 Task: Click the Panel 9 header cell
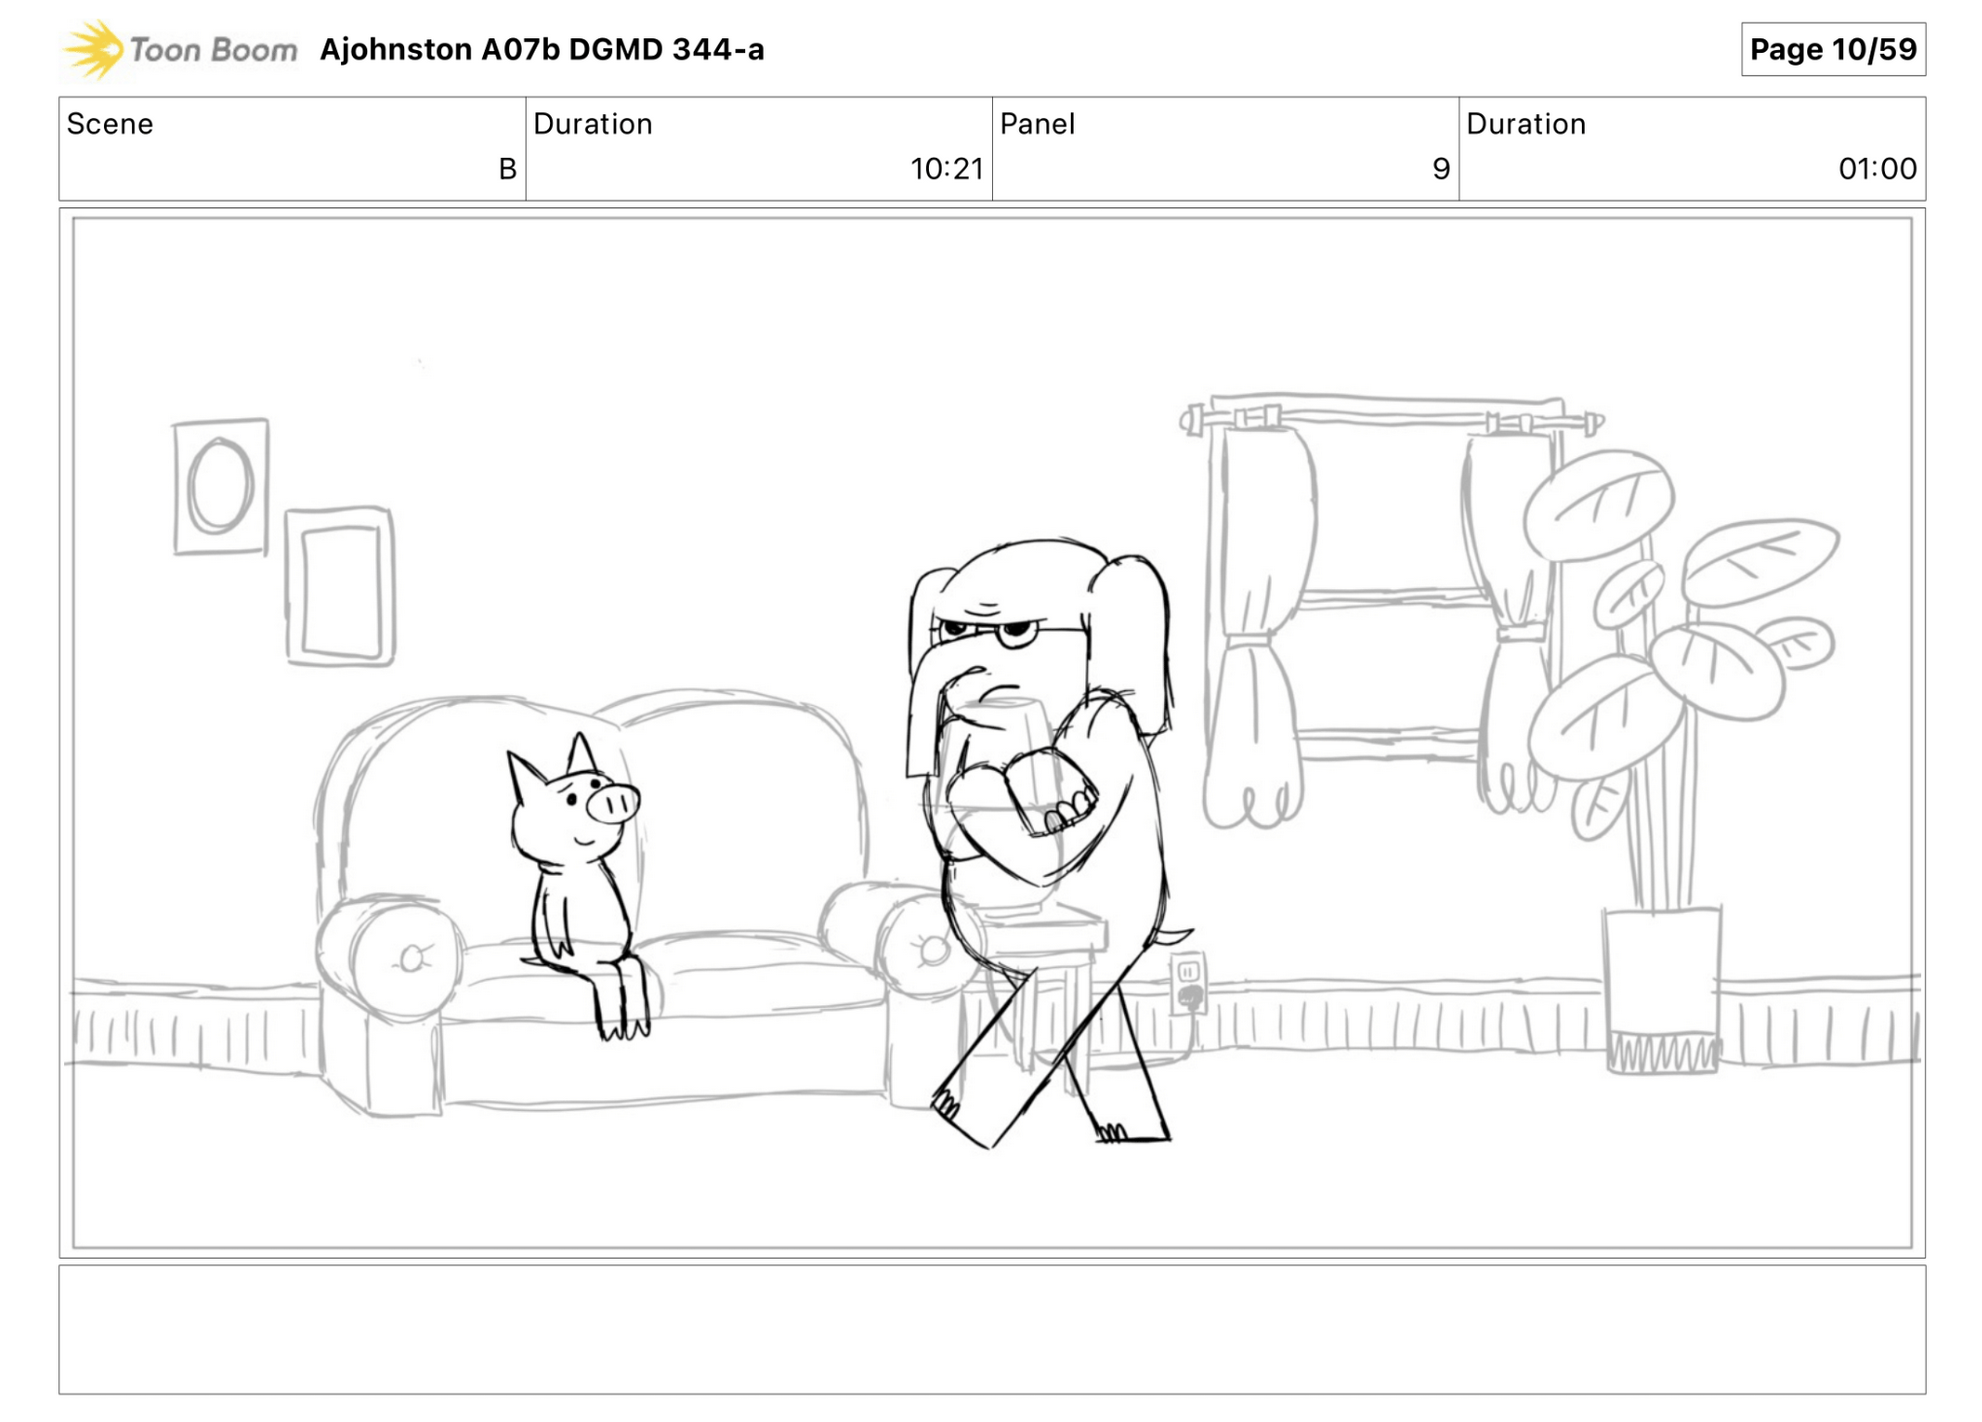pos(1224,148)
